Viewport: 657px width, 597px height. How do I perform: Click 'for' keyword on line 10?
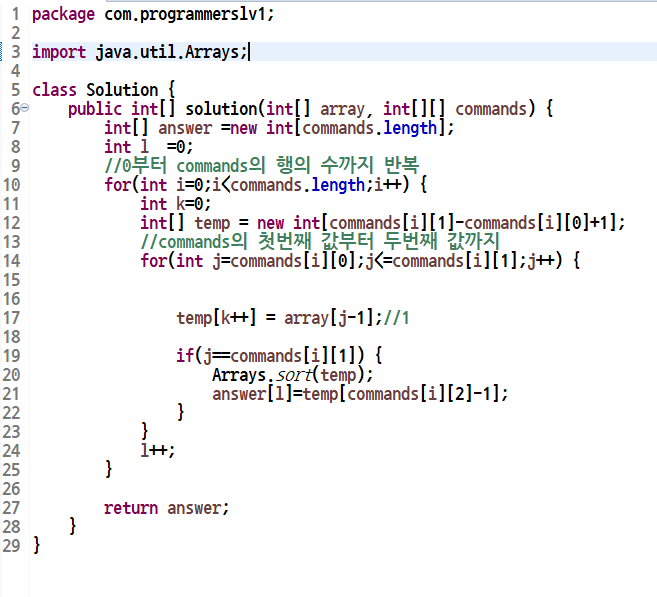pos(118,184)
